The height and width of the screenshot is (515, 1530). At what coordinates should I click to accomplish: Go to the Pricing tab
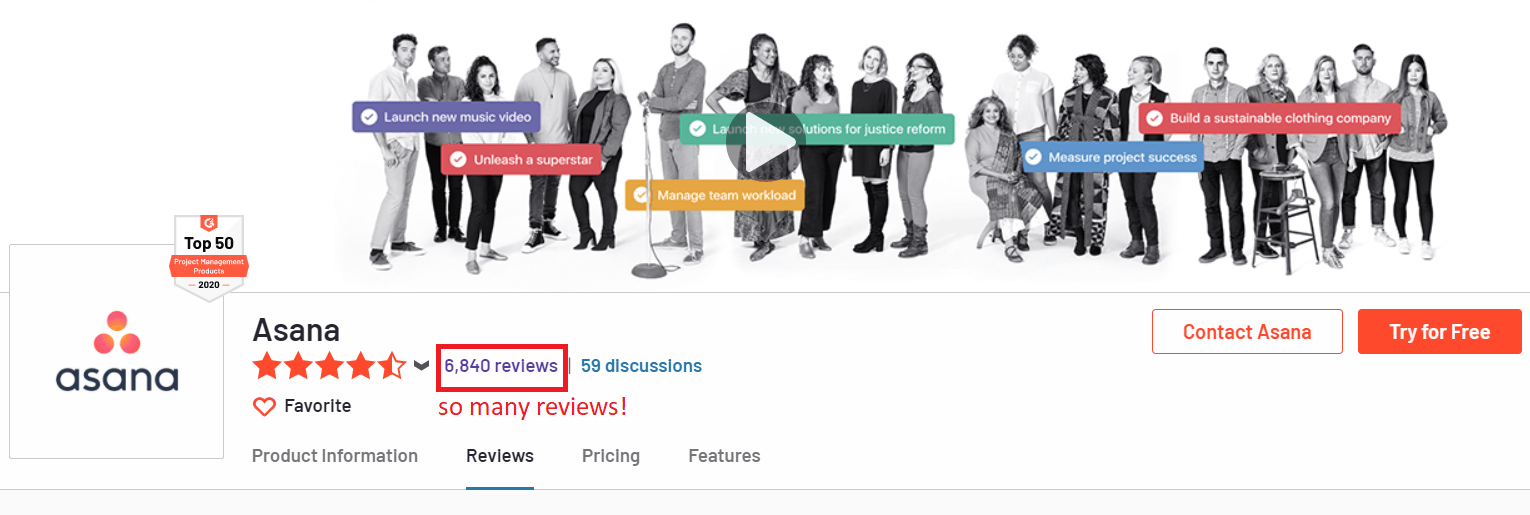[611, 456]
